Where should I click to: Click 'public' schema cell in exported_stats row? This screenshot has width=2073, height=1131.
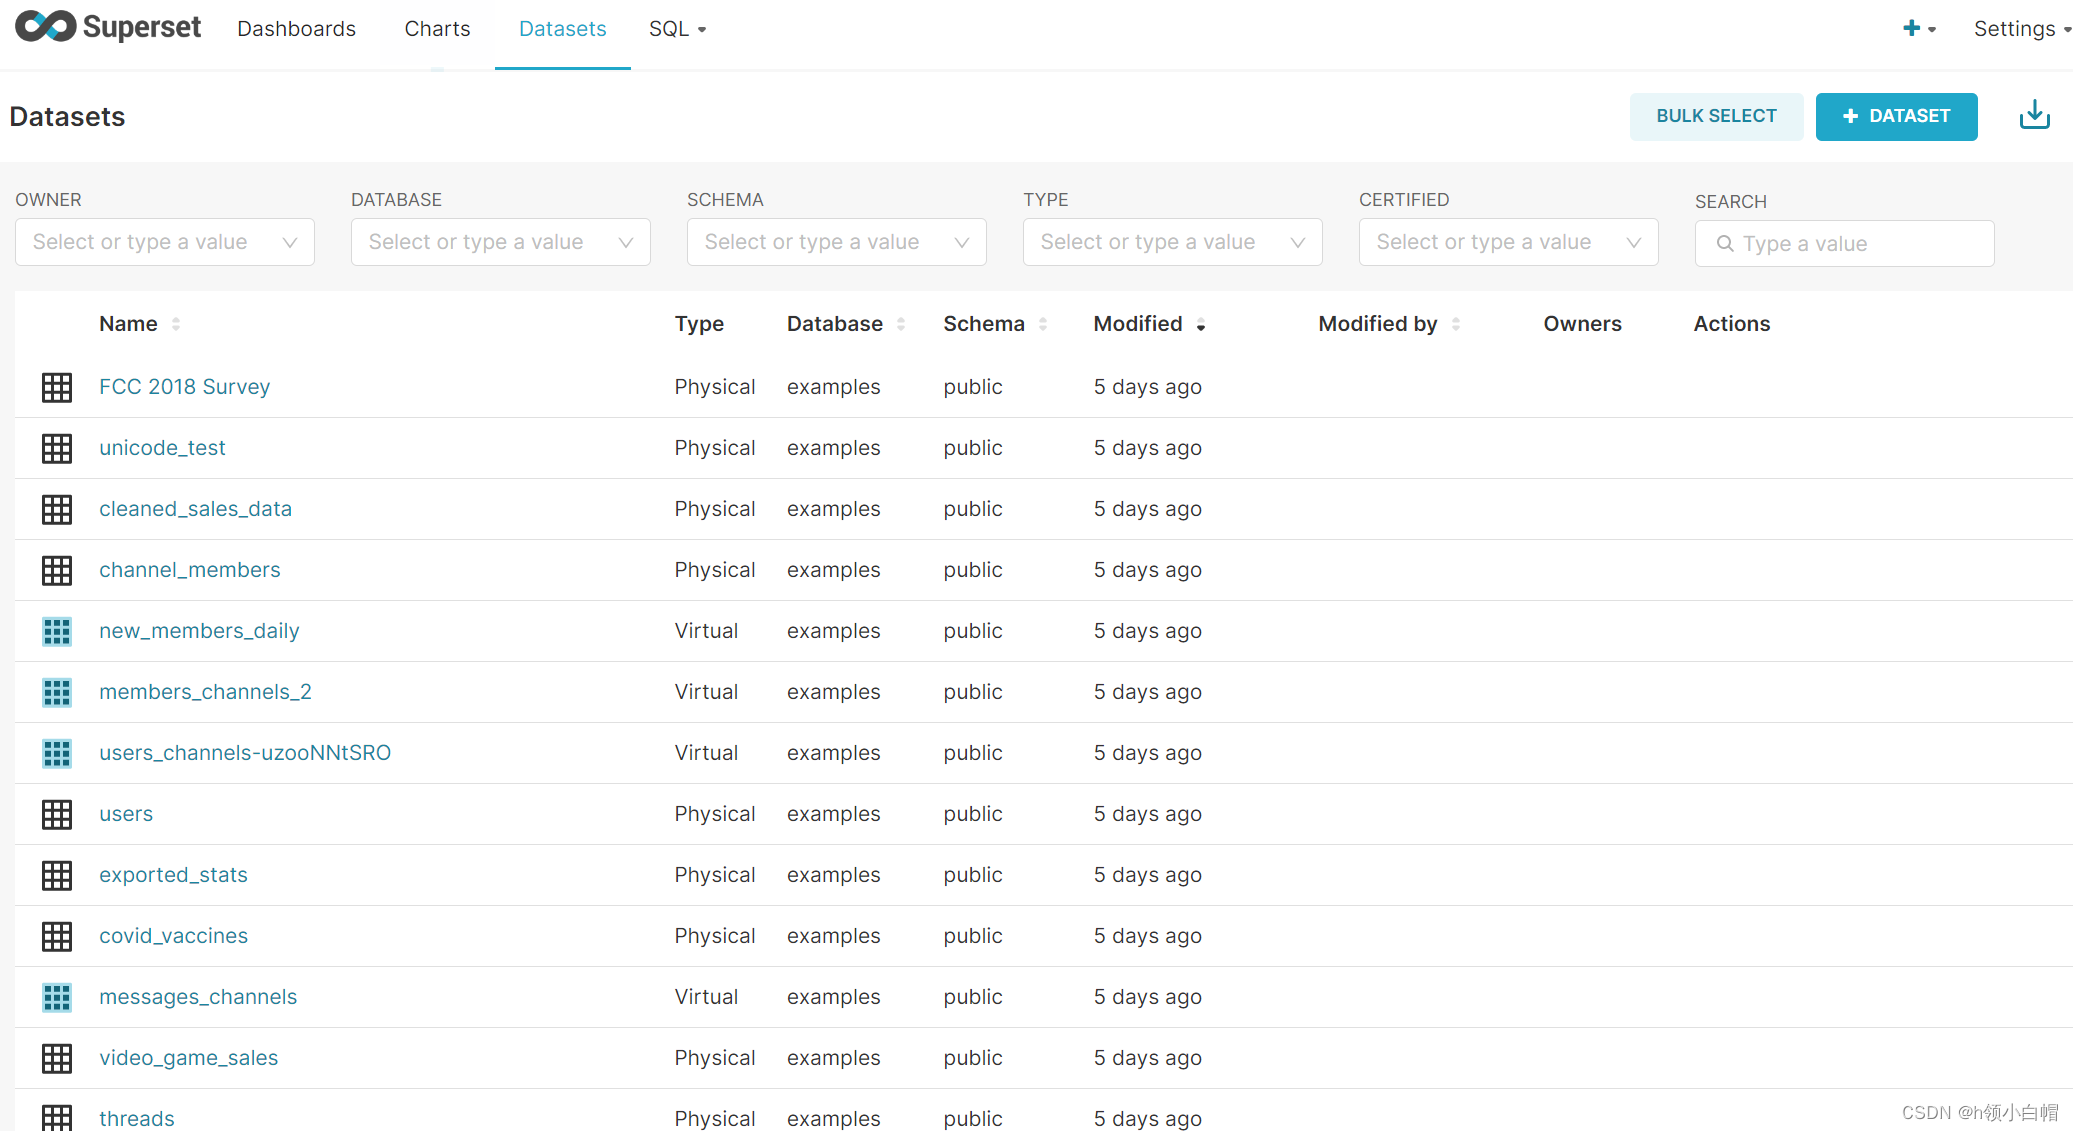pos(972,875)
